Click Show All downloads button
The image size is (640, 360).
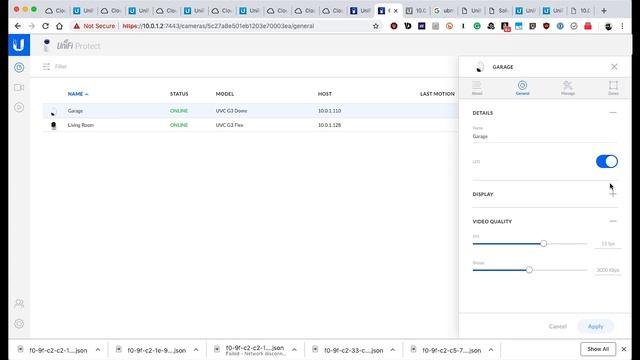point(598,349)
